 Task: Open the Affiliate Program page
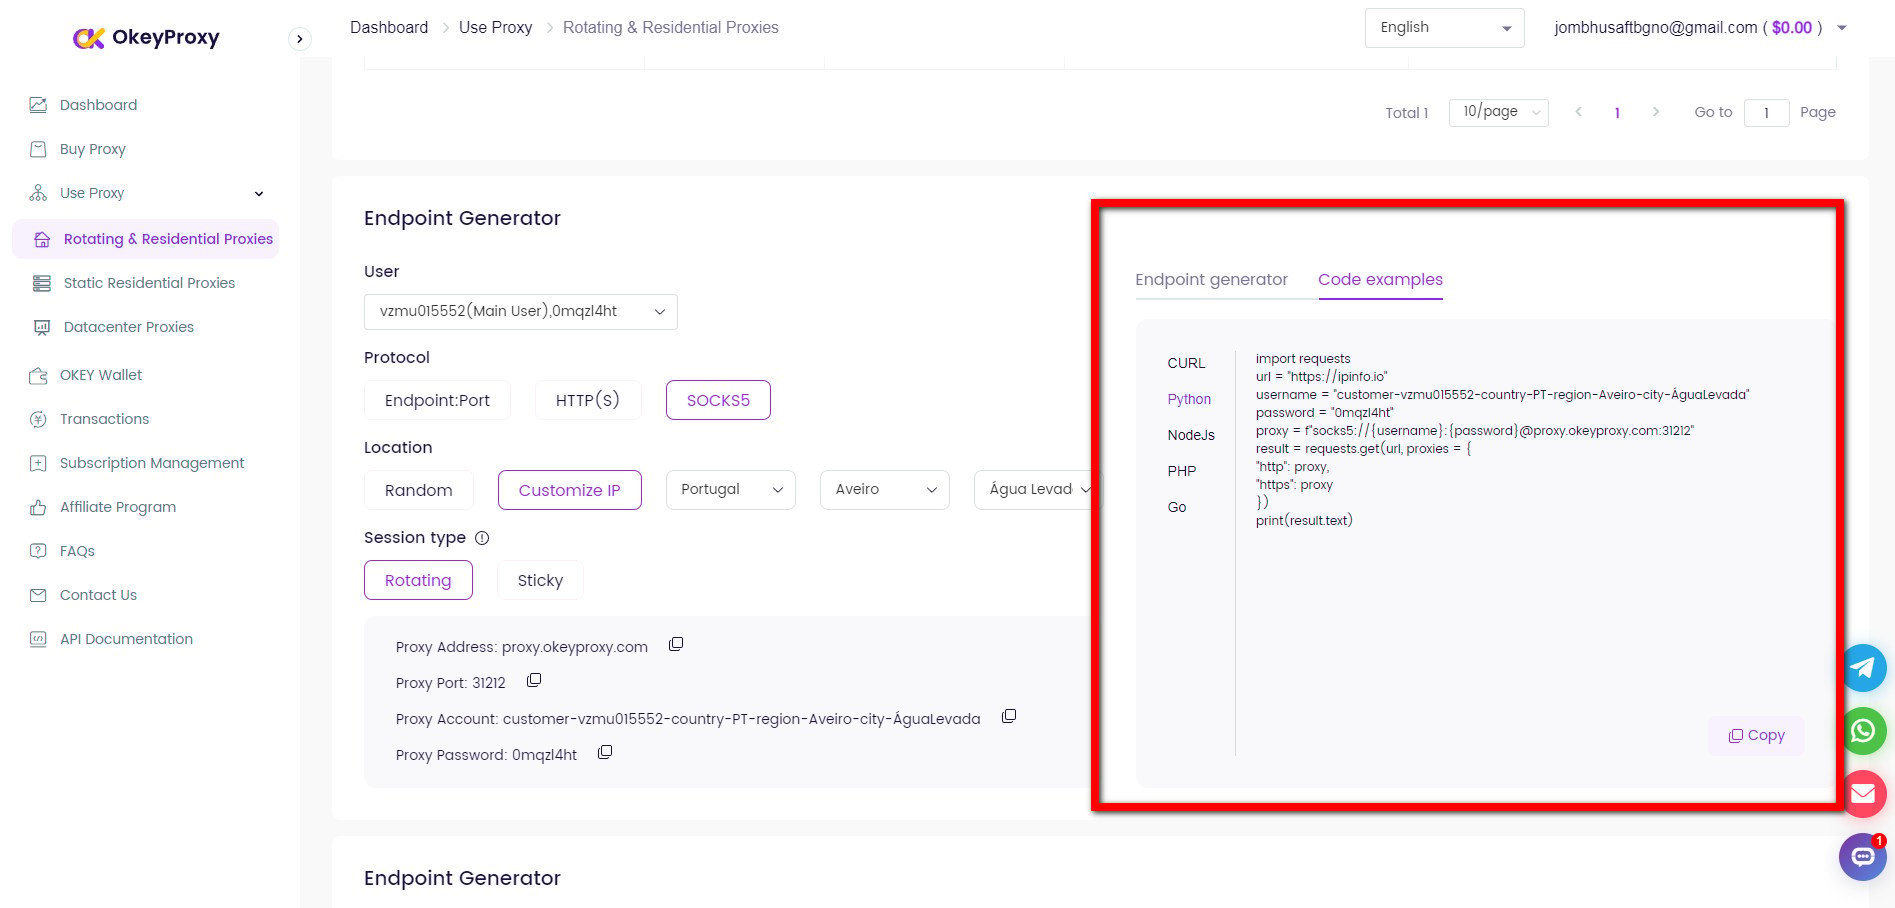[x=118, y=507]
